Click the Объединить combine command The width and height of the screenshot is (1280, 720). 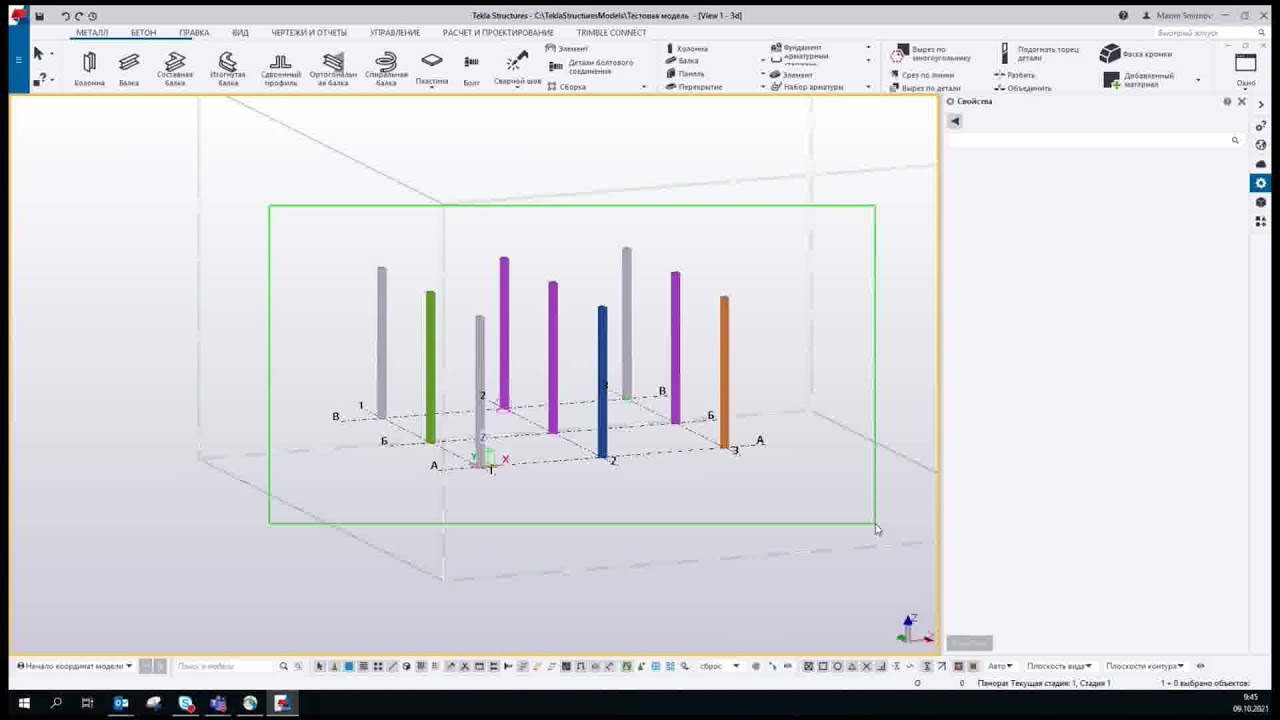tap(1023, 88)
